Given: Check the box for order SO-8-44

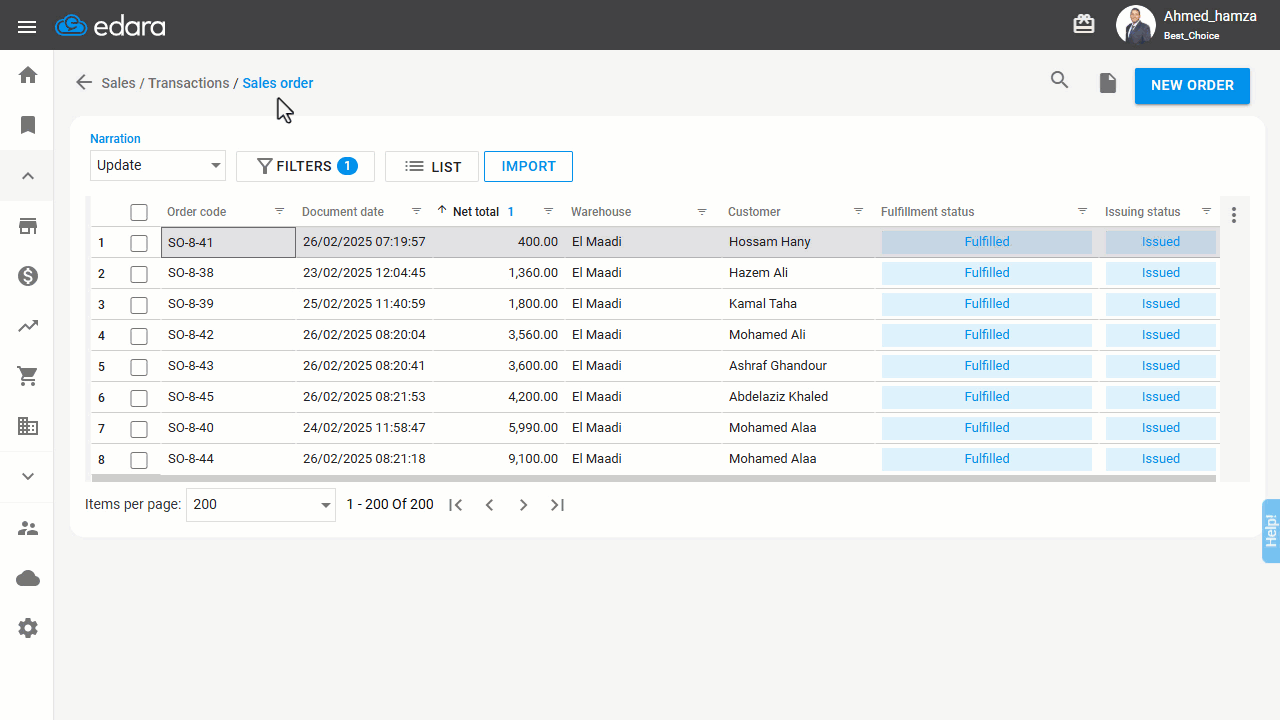Looking at the screenshot, I should 139,460.
